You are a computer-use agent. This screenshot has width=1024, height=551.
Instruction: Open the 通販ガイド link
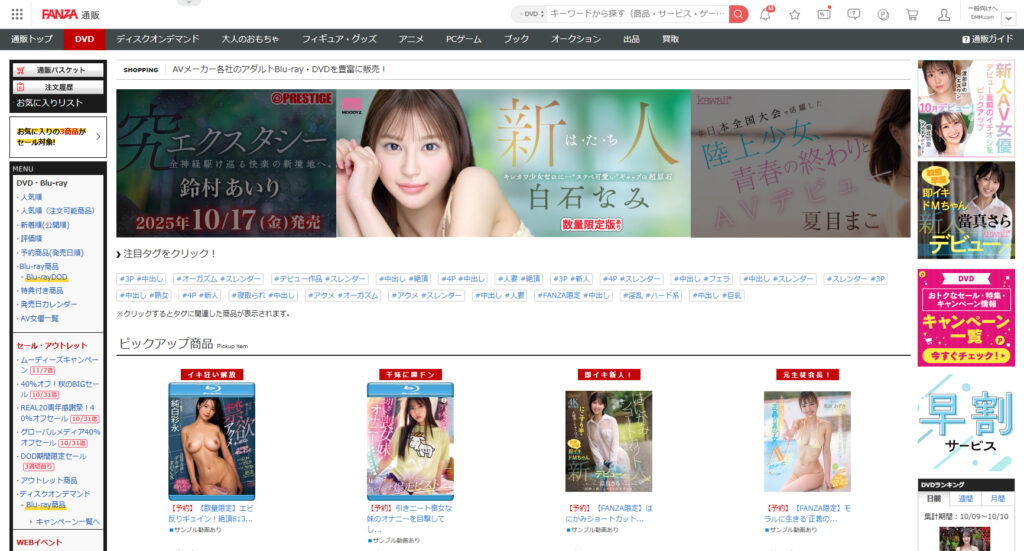(988, 39)
